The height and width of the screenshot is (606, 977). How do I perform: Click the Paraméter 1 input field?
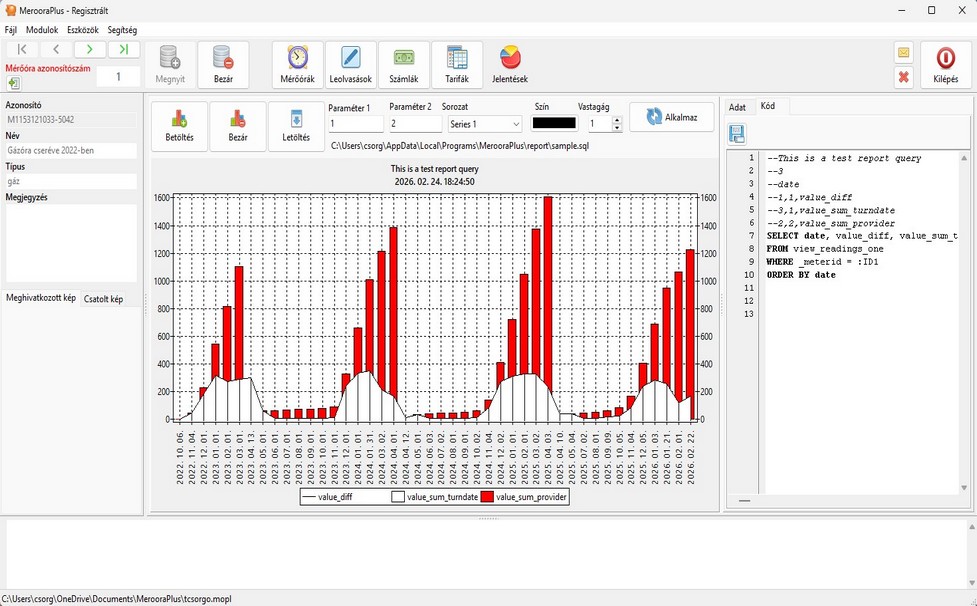tap(356, 124)
